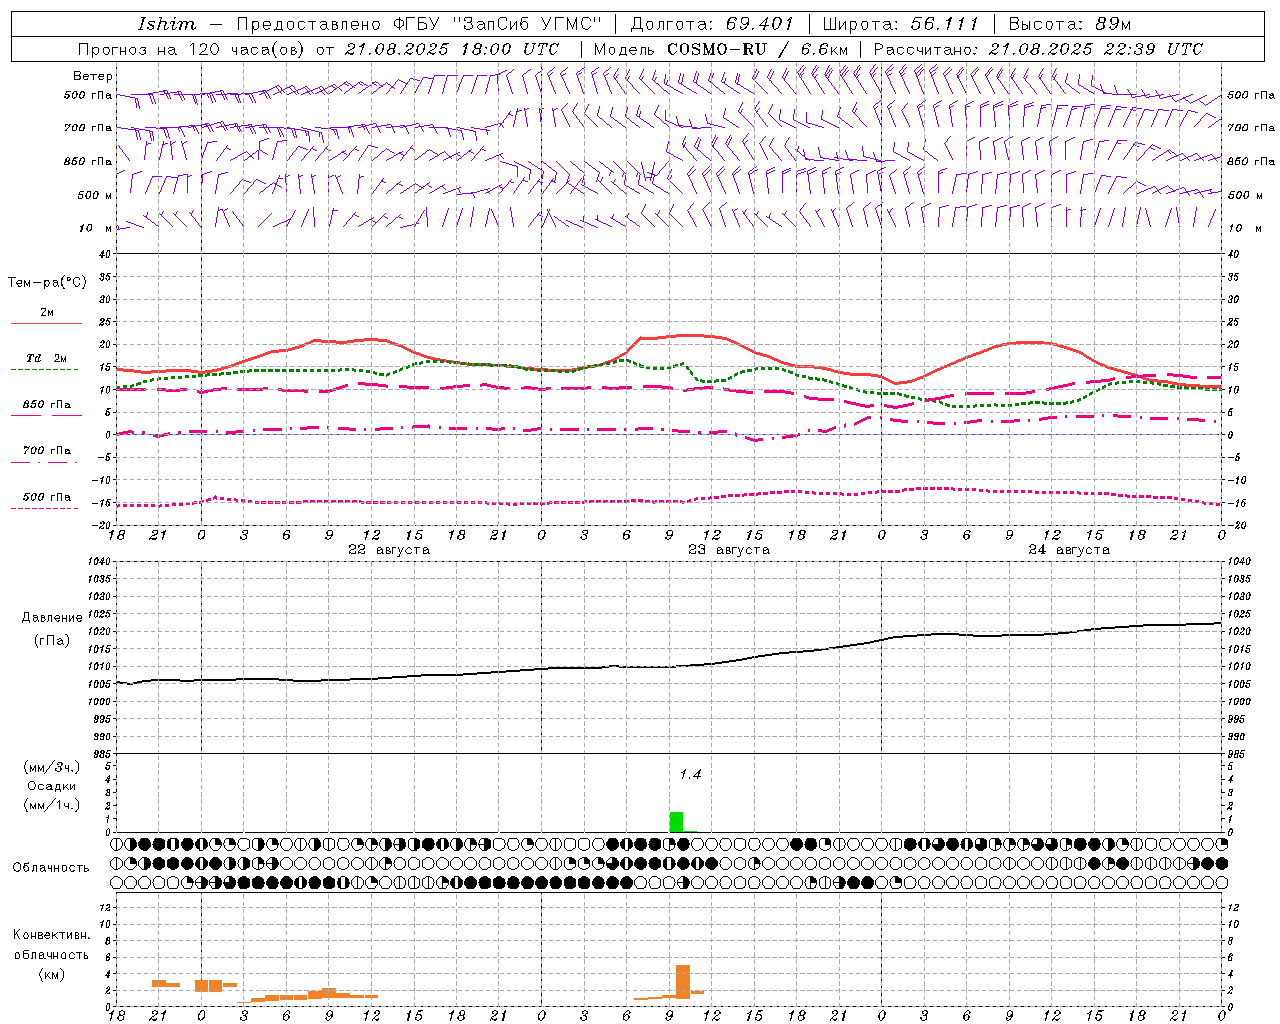The width and height of the screenshot is (1280, 1024).
Task: Click the "22 августа" date label
Action: point(389,550)
